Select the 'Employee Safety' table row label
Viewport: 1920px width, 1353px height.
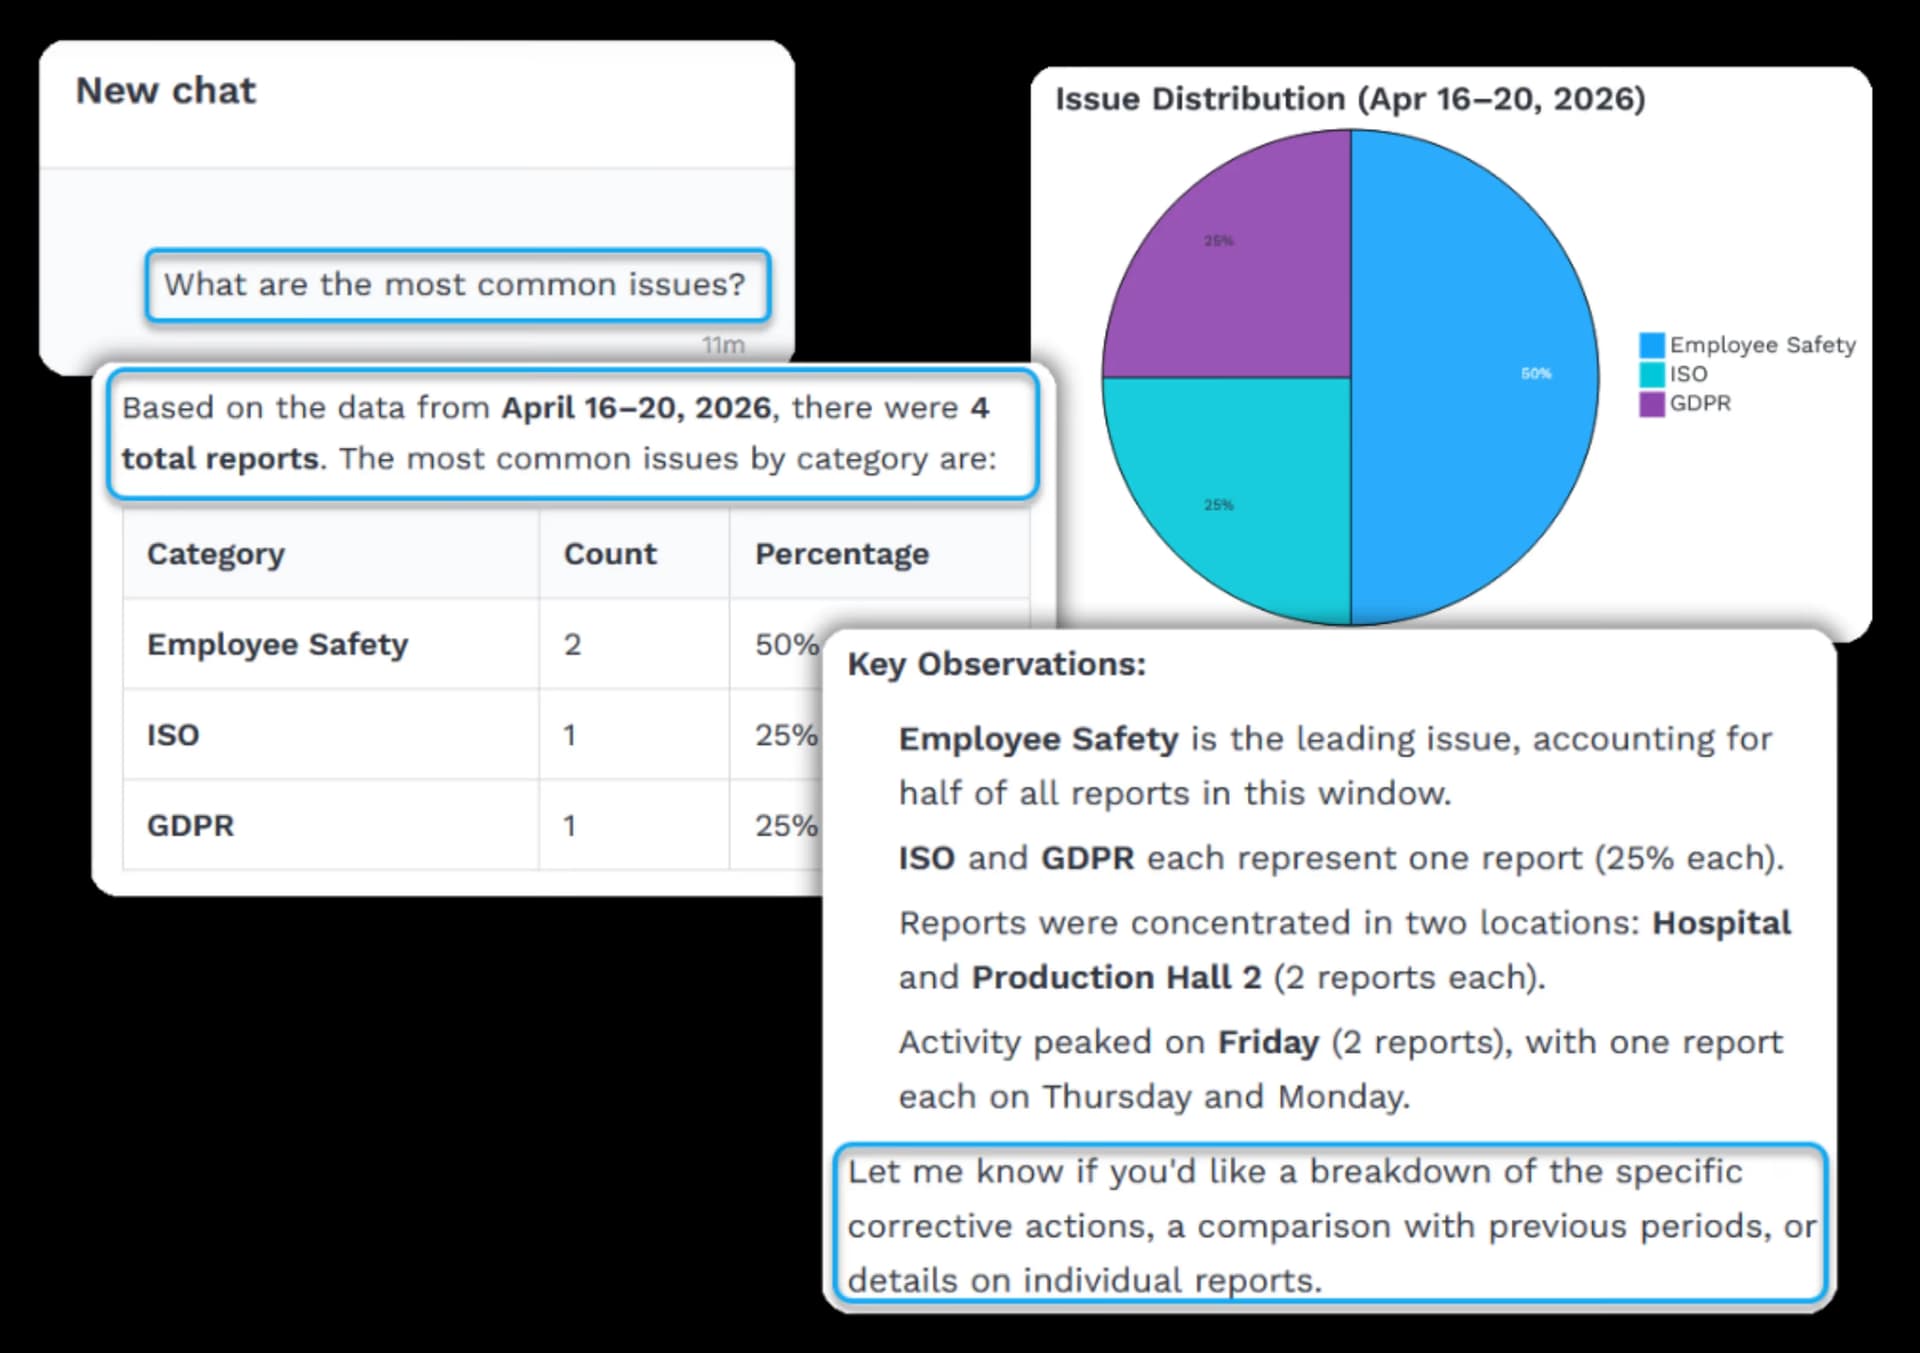point(278,645)
